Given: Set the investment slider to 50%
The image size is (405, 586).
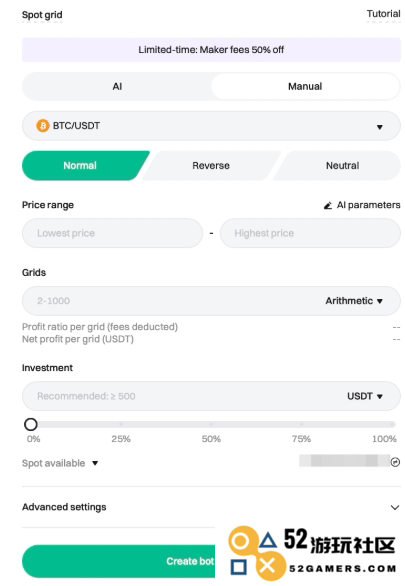Looking at the screenshot, I should click(x=211, y=425).
